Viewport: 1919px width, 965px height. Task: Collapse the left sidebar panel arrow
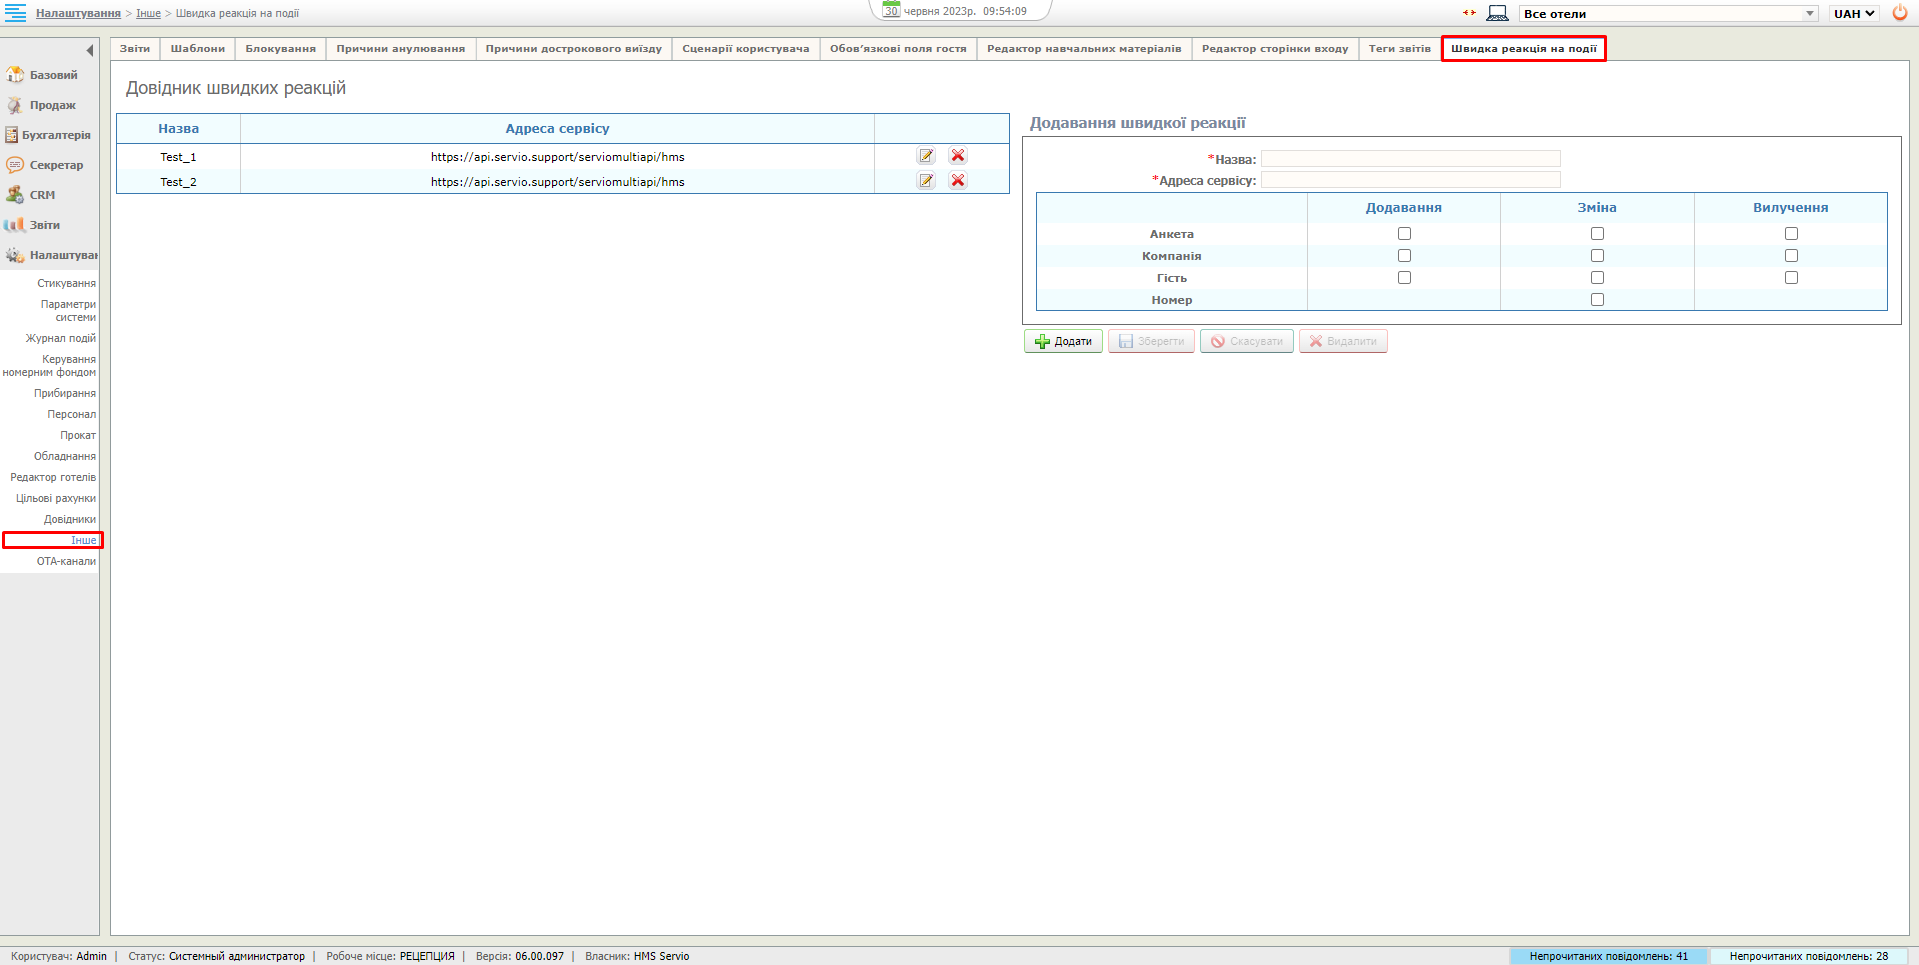90,50
